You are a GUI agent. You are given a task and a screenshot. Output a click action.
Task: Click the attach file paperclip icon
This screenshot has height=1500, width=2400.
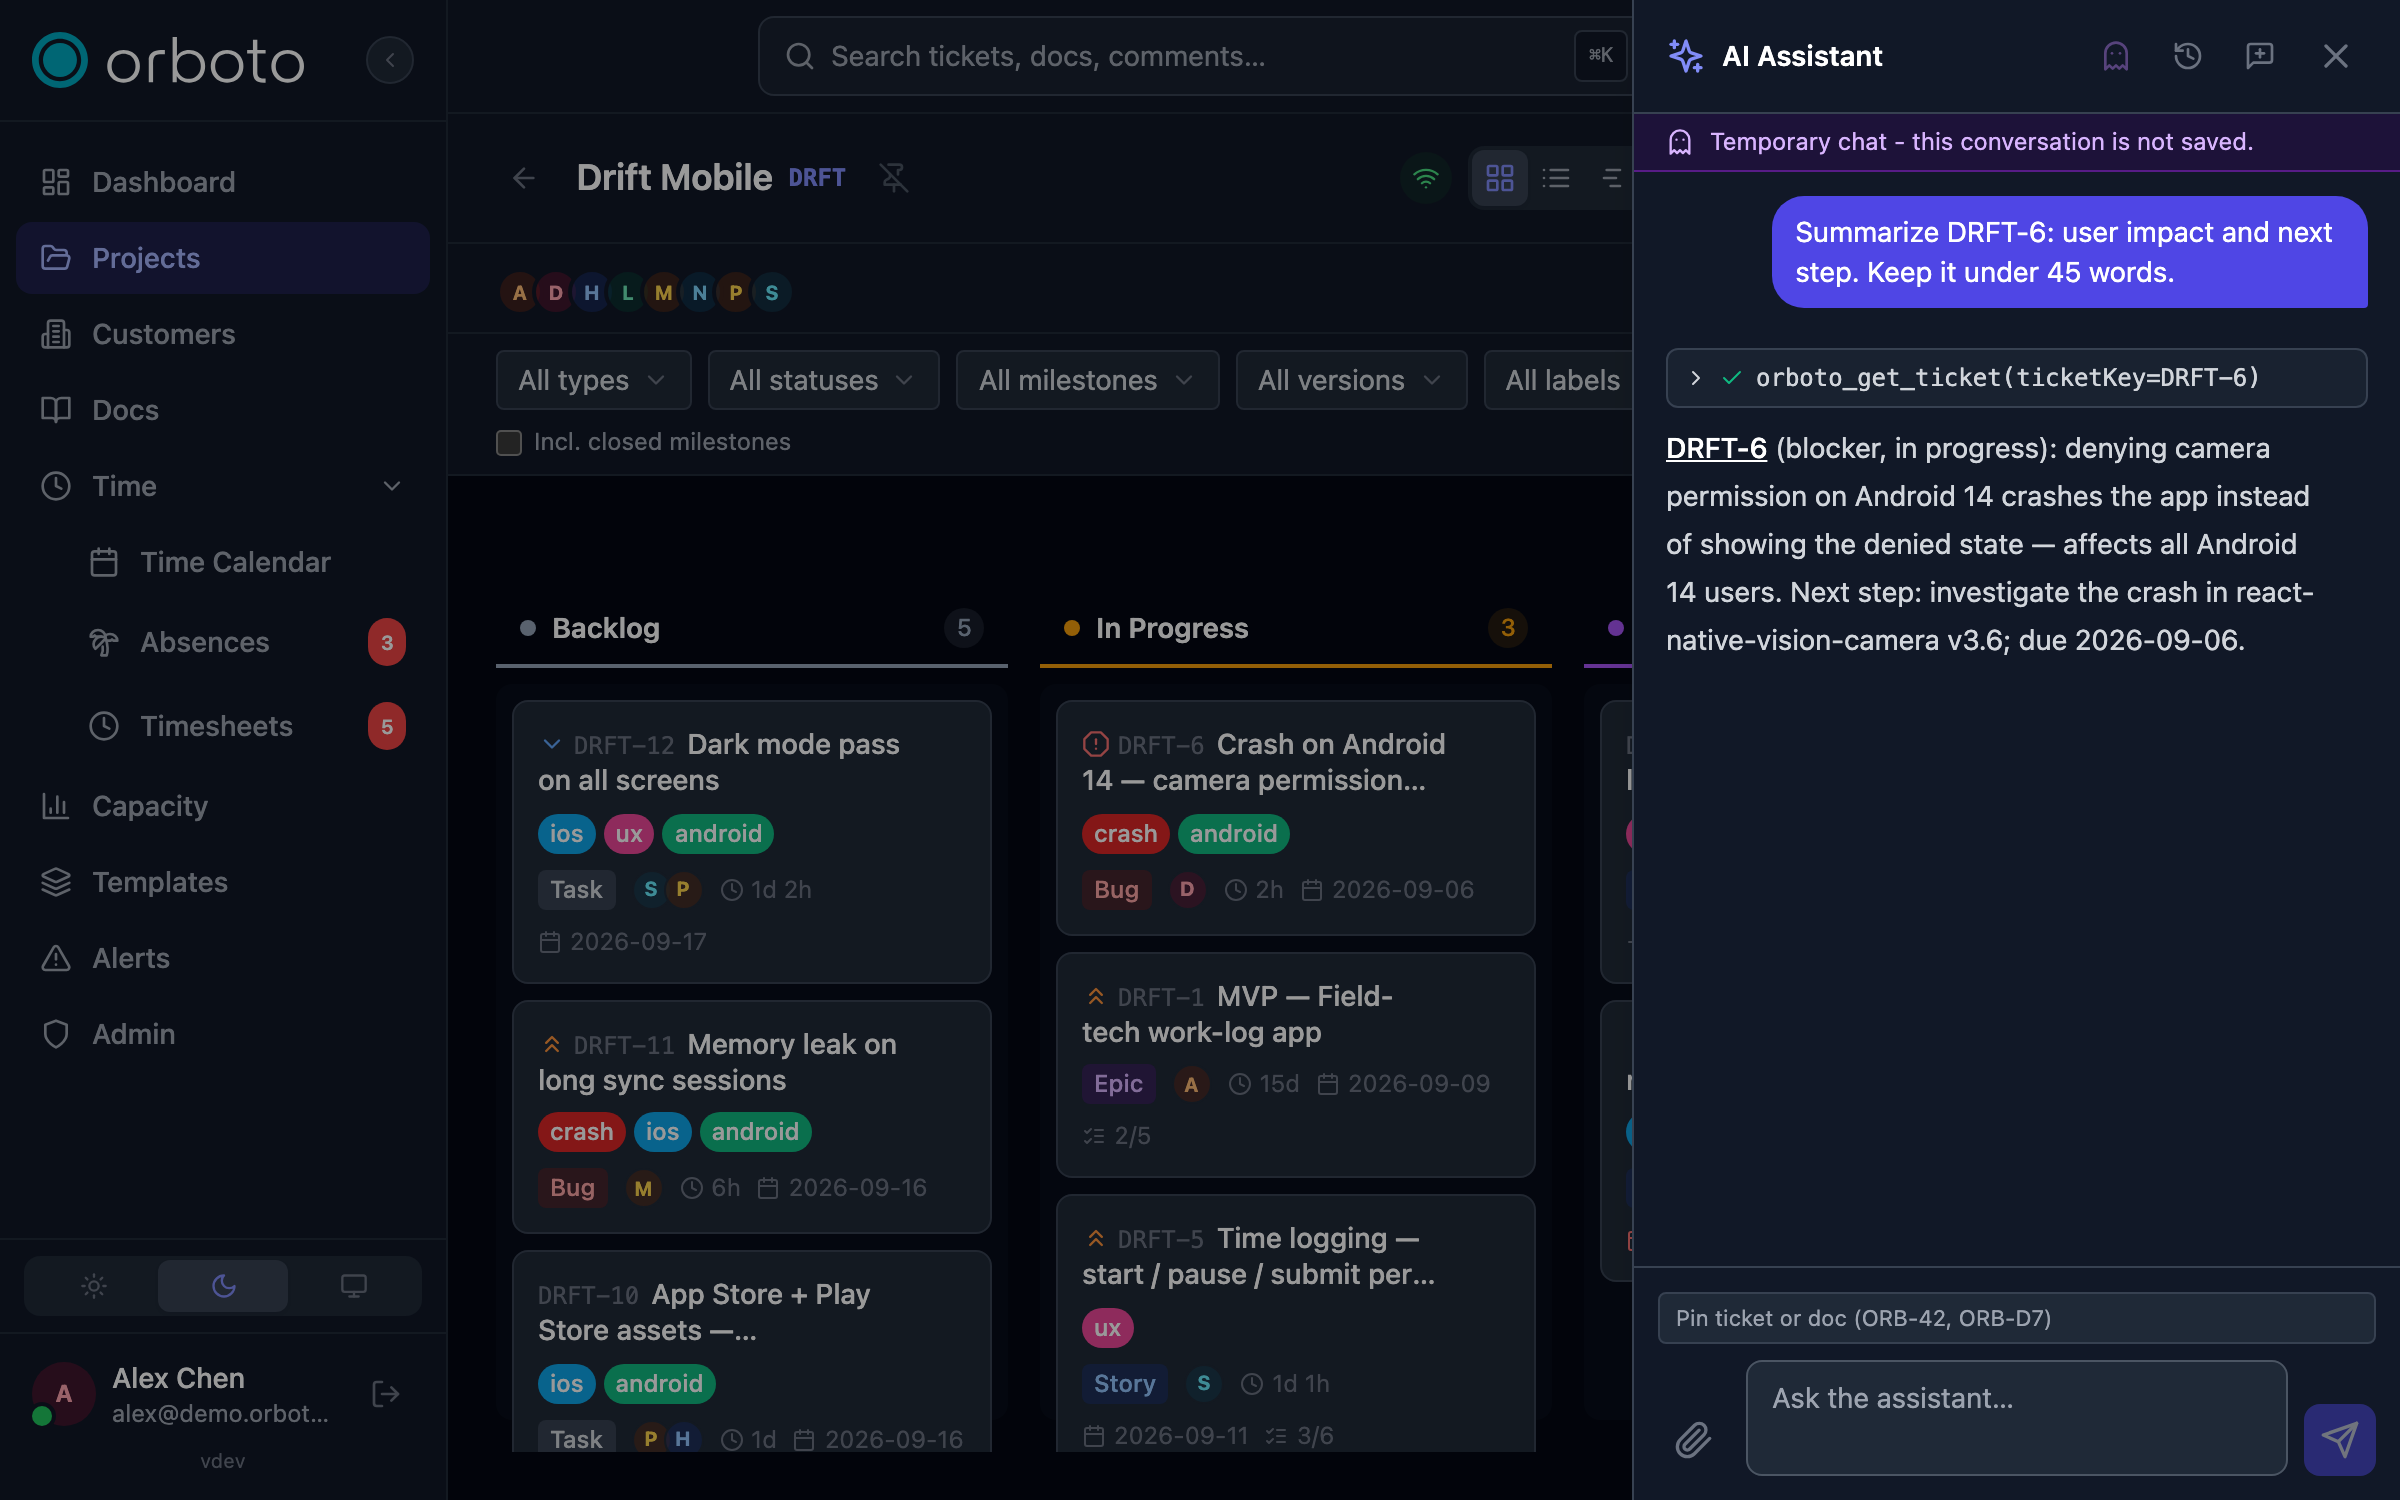coord(1693,1439)
